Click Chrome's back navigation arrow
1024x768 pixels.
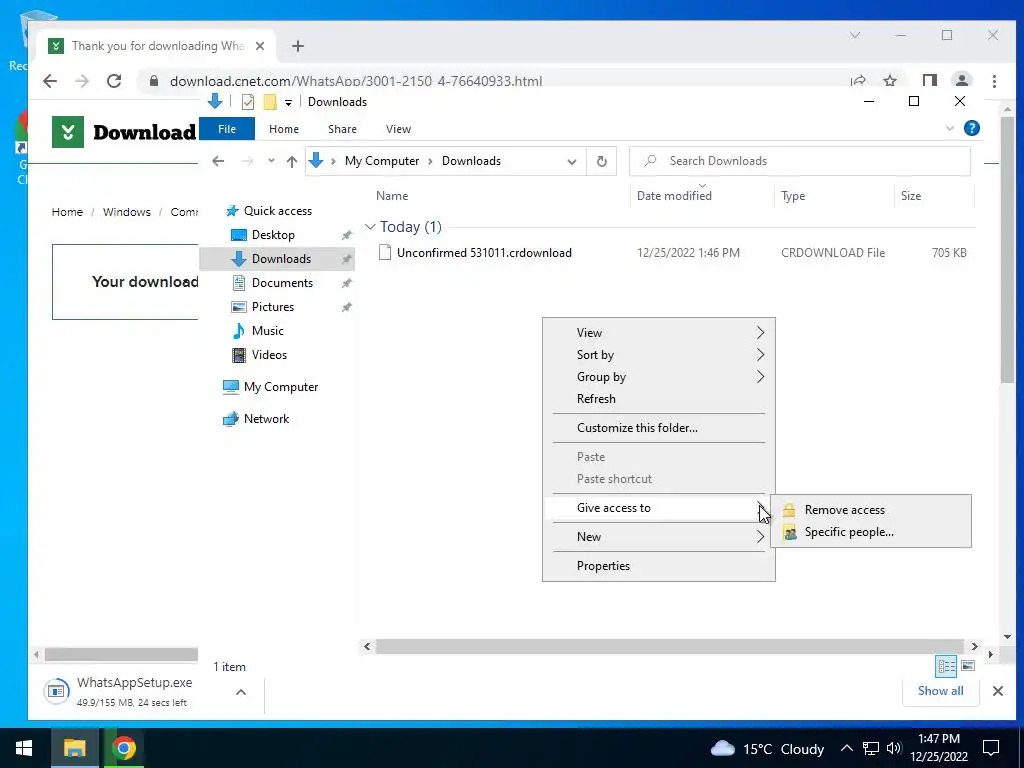pos(50,81)
